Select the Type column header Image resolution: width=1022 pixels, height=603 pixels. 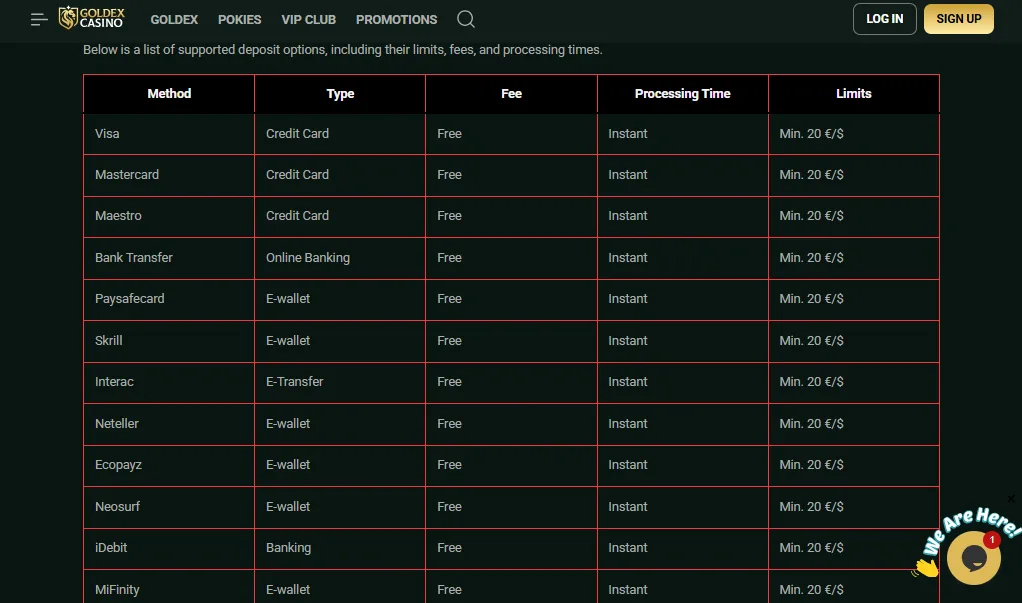(340, 94)
